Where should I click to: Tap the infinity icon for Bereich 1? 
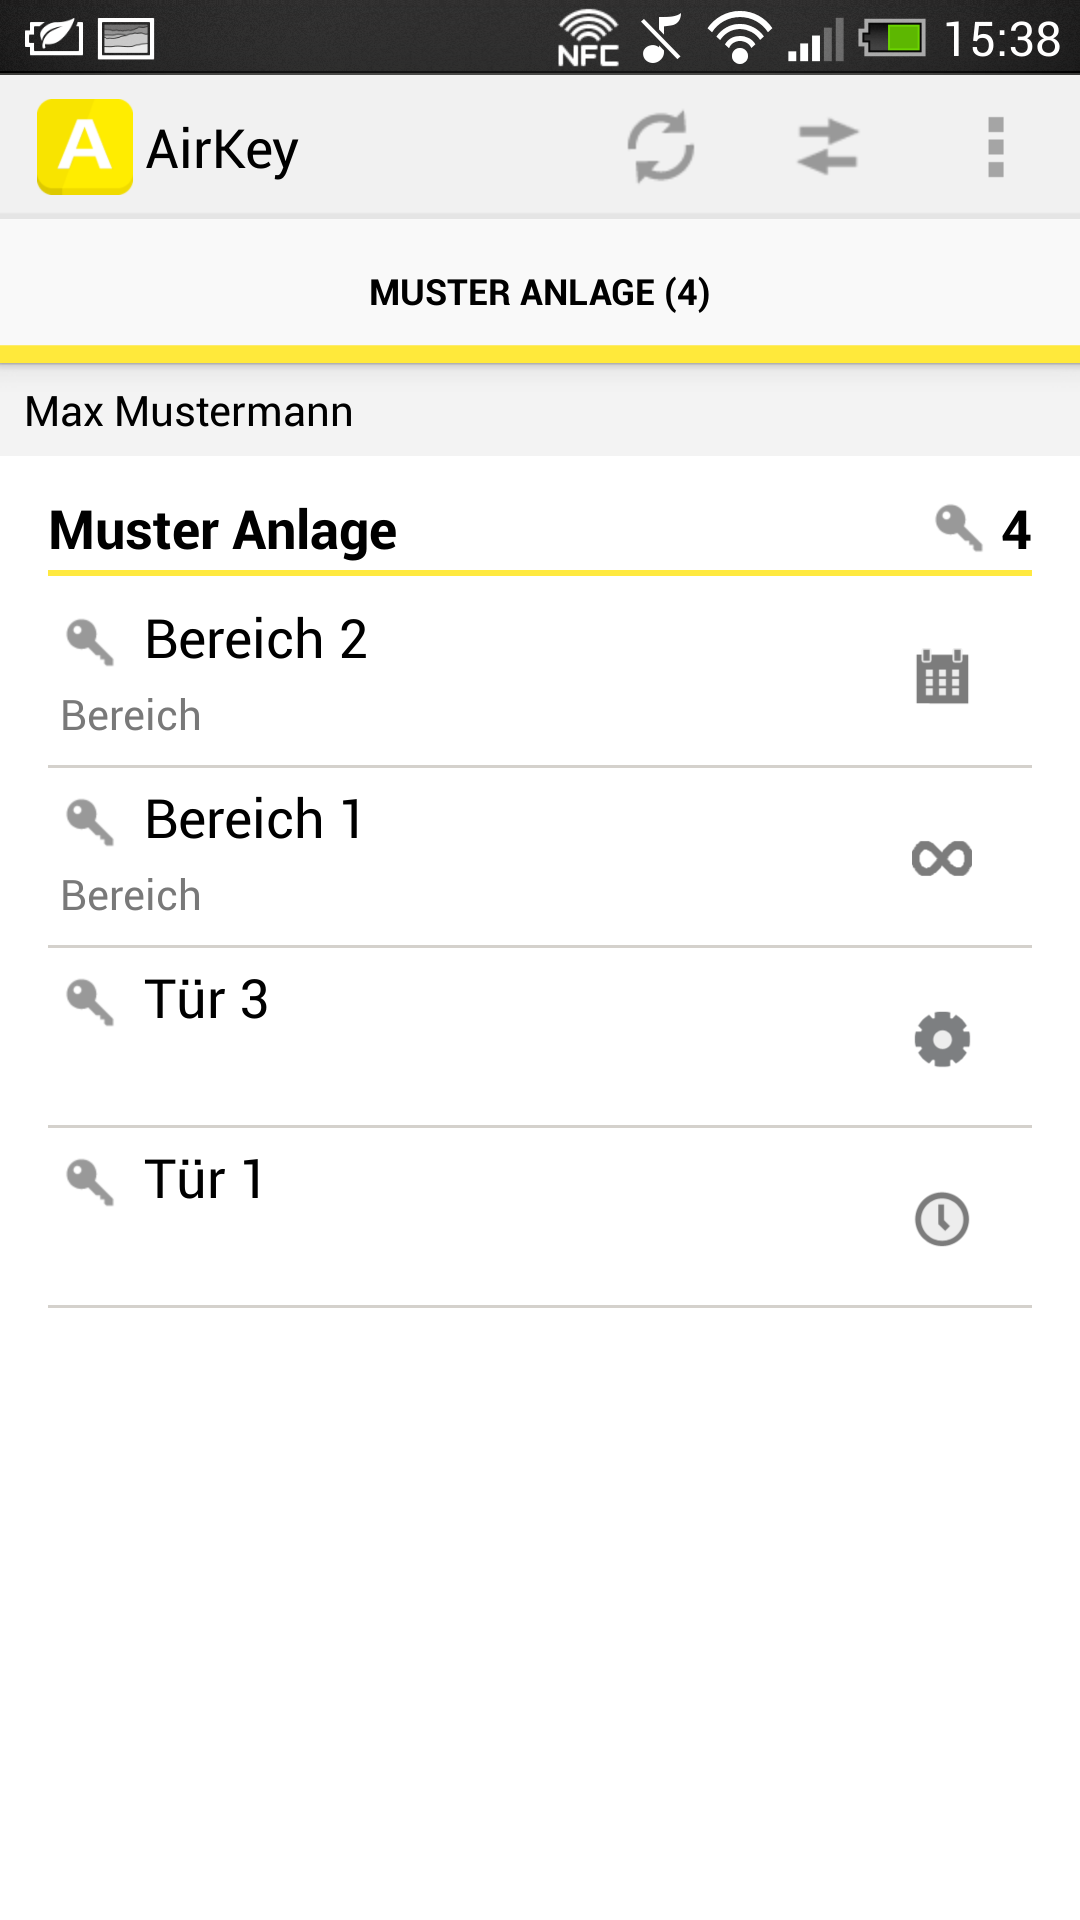(942, 858)
